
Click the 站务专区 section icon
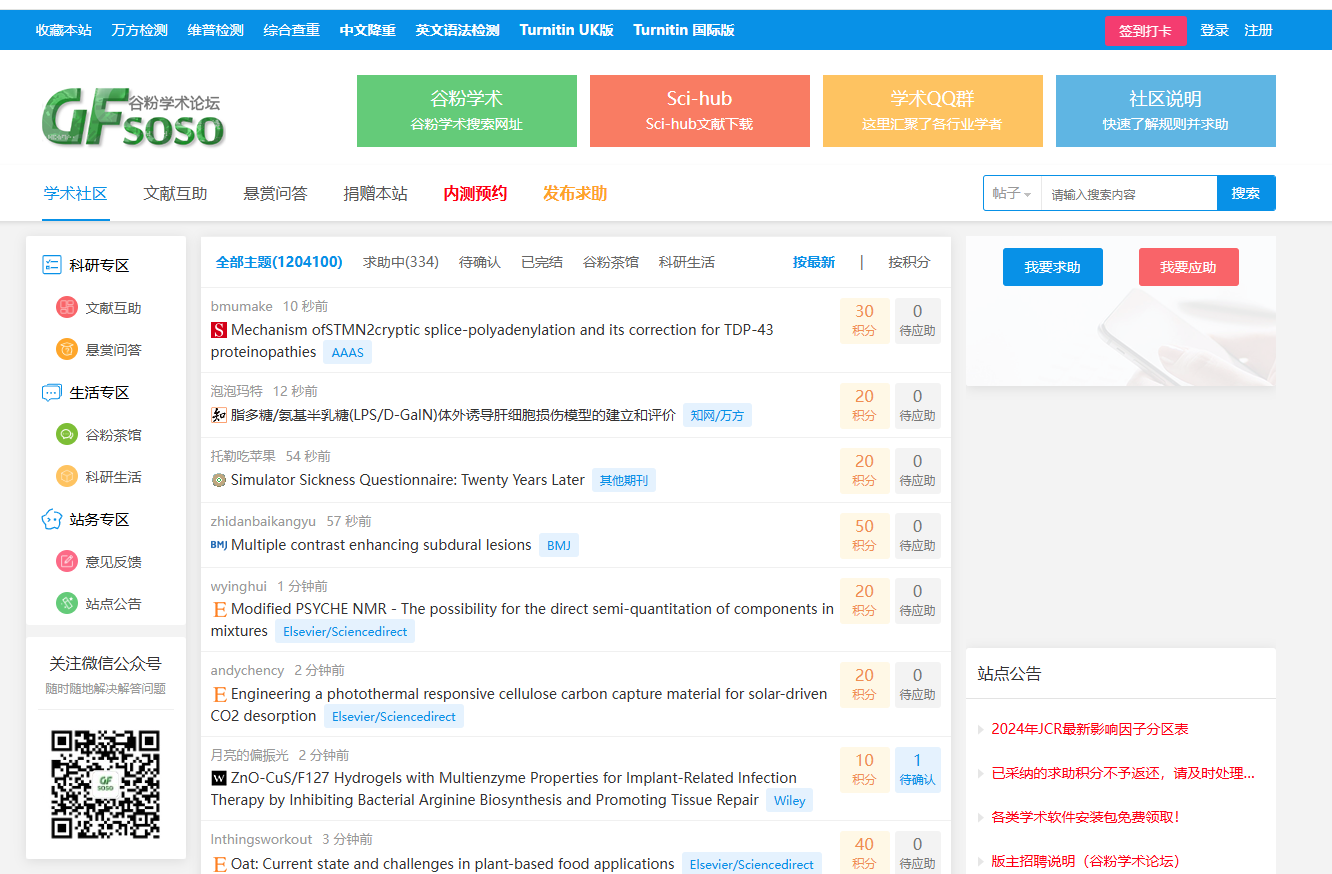coord(52,519)
